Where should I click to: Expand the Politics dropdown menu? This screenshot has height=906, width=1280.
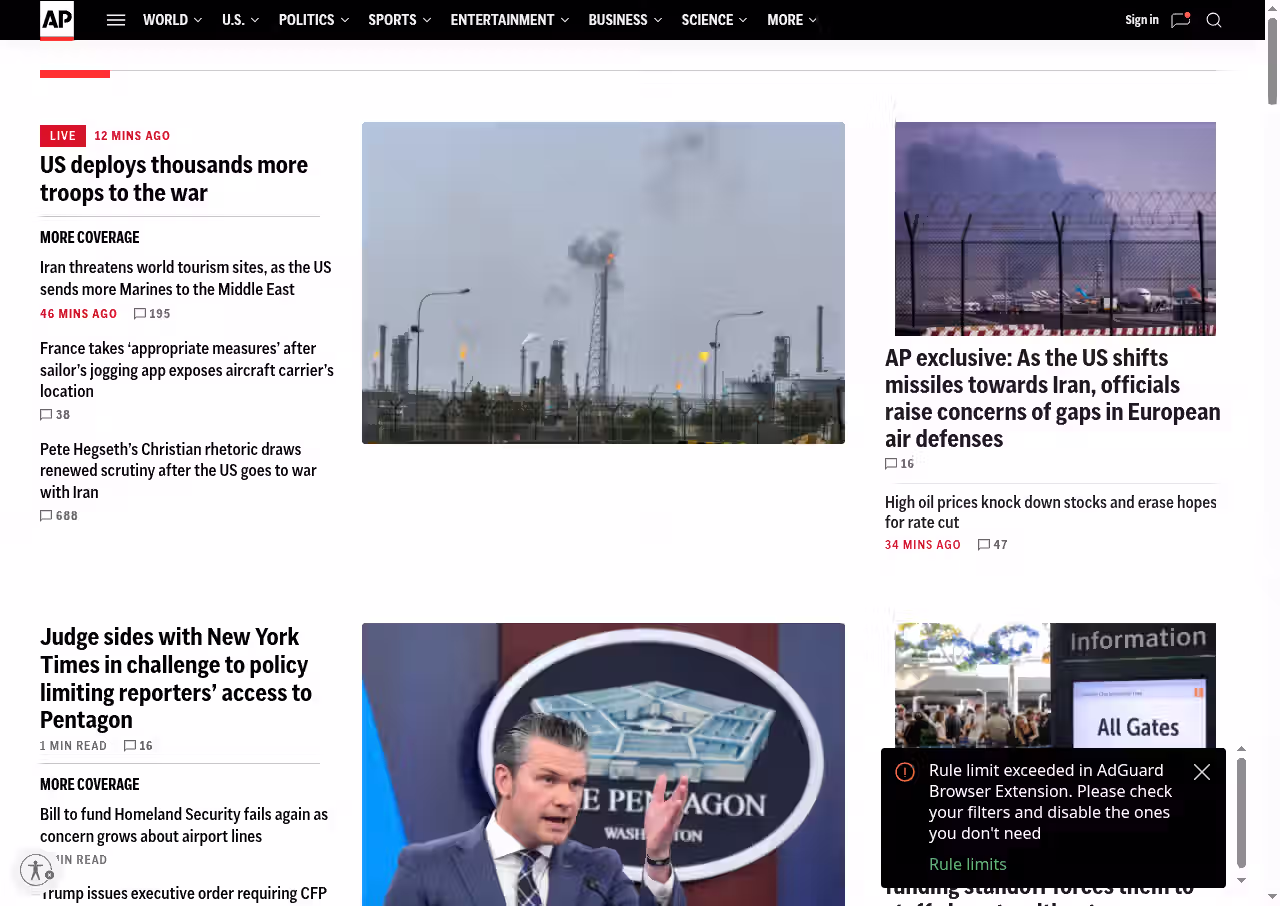[313, 20]
